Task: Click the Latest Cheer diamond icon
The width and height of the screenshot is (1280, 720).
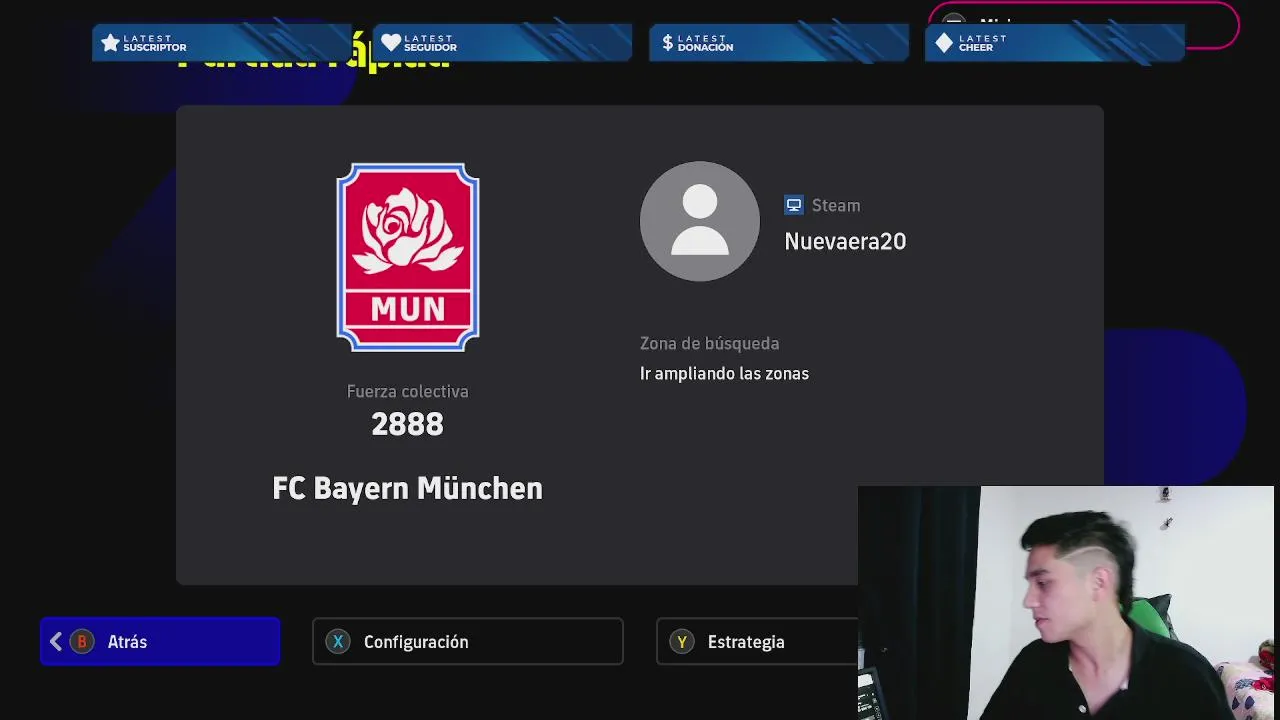Action: tap(944, 43)
